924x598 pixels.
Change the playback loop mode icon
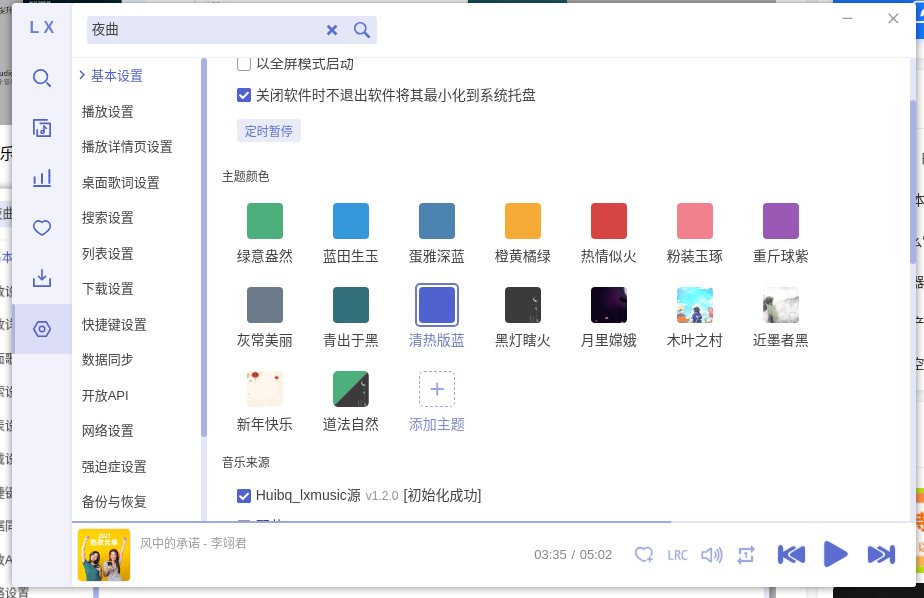pos(746,554)
